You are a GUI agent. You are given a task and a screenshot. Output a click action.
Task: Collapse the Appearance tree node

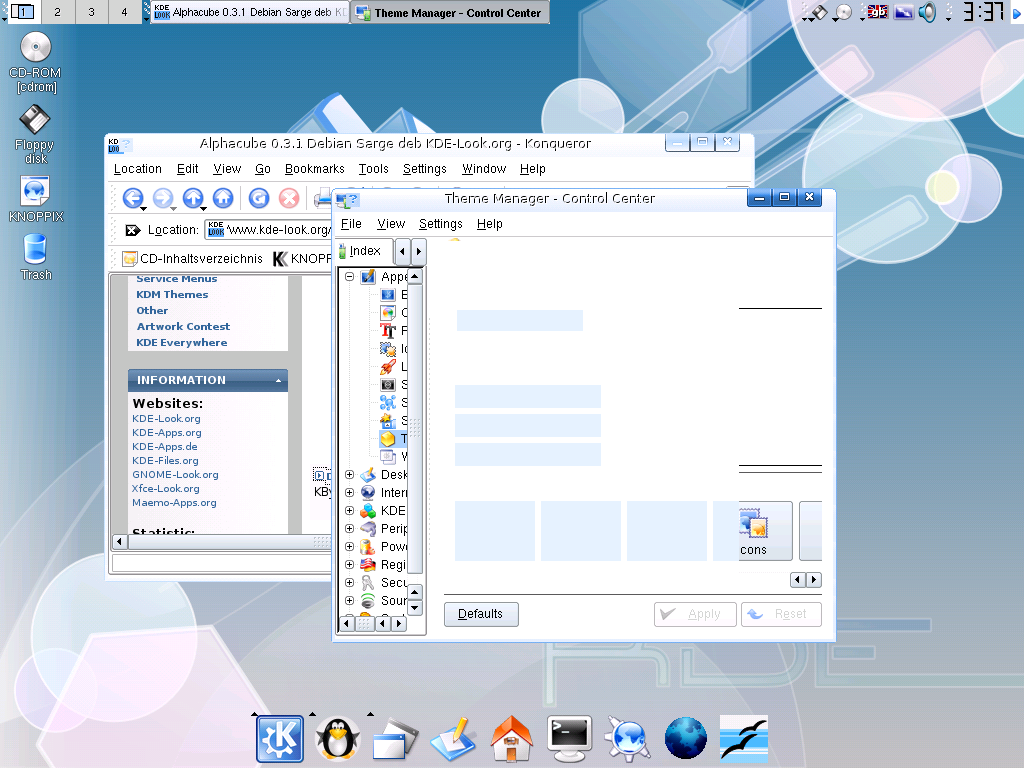[x=349, y=276]
